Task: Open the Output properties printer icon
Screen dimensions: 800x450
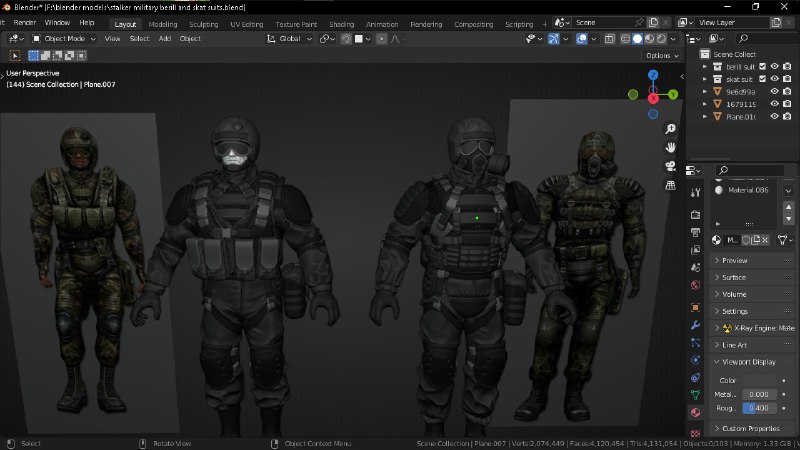Action: pyautogui.click(x=695, y=233)
